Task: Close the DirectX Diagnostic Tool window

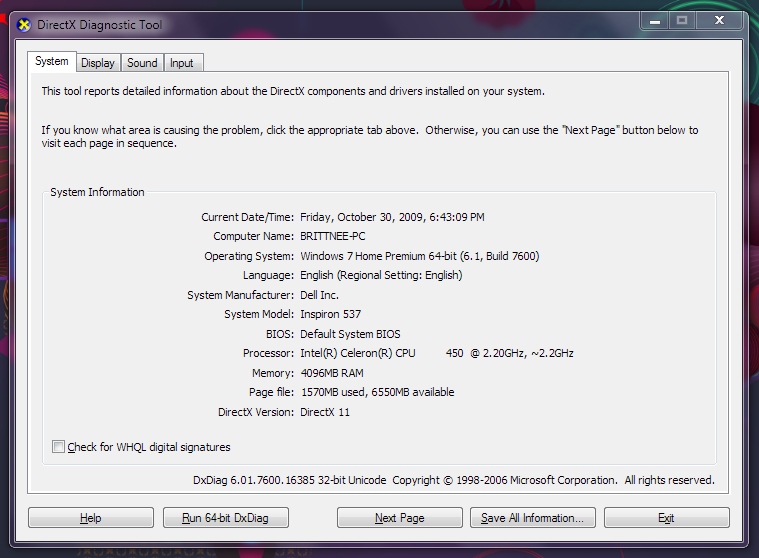Action: [x=719, y=21]
